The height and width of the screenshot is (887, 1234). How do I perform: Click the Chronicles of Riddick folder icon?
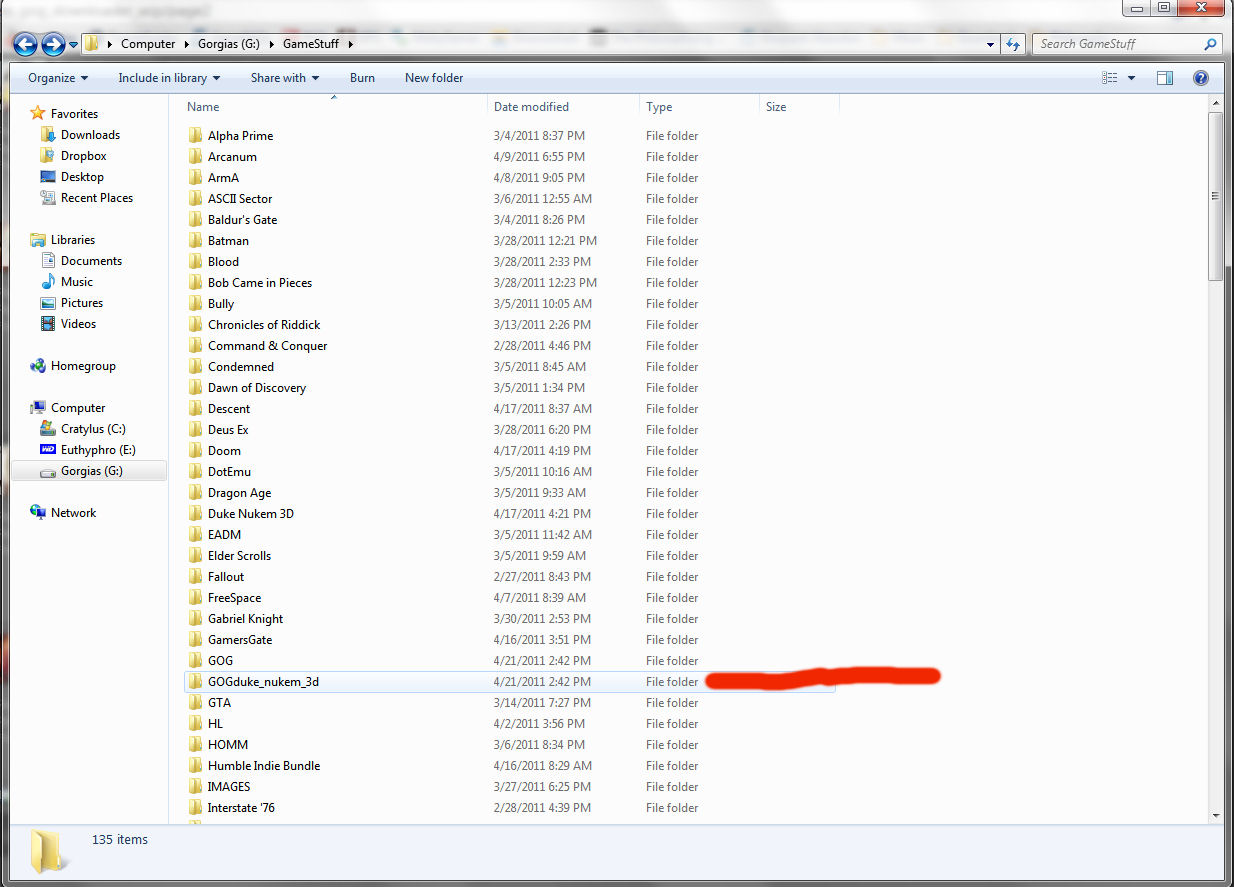pyautogui.click(x=195, y=325)
